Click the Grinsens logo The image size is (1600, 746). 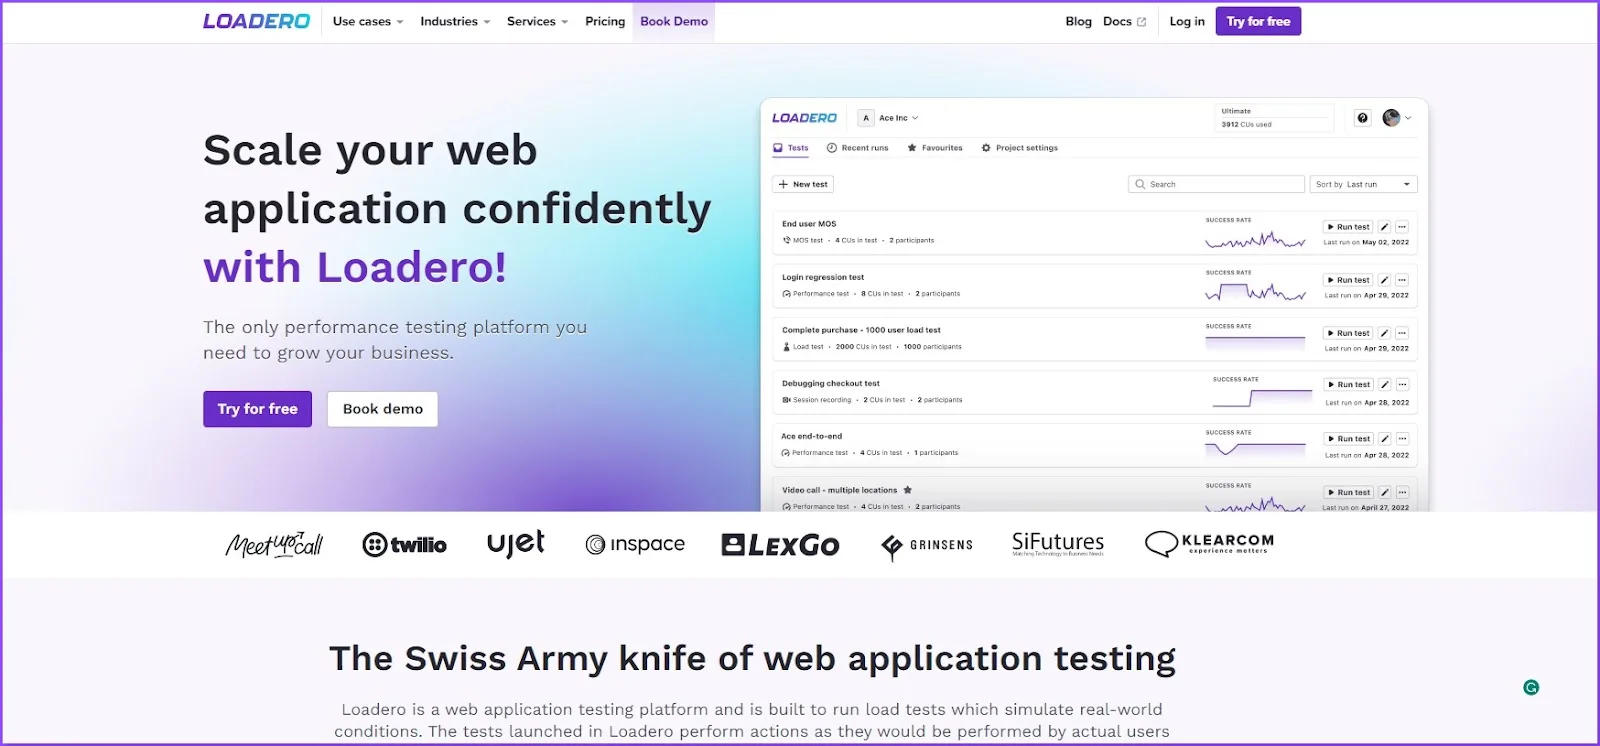pos(927,545)
